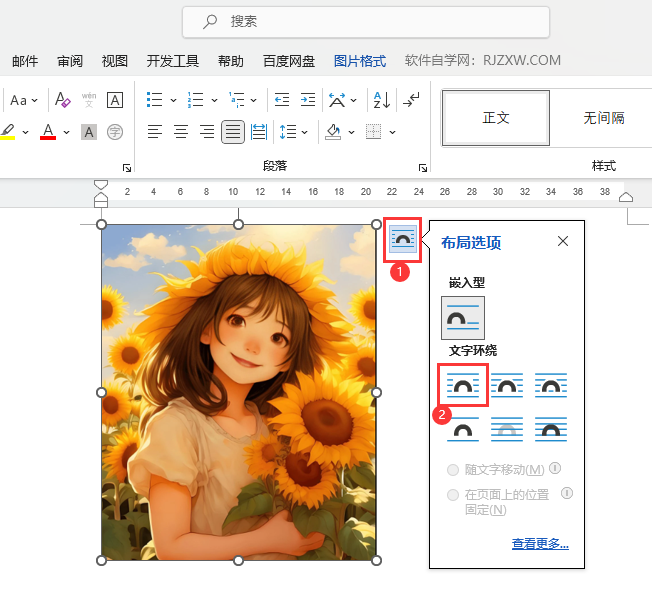Open the paragraph settings dialog launcher
652x613 pixels.
click(x=424, y=167)
